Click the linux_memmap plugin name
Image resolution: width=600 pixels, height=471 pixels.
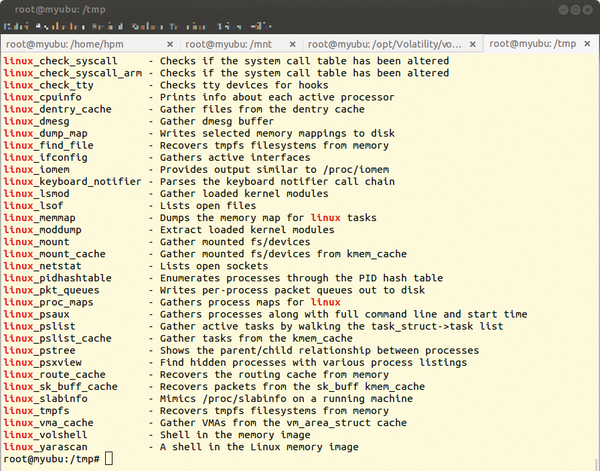pyautogui.click(x=39, y=218)
